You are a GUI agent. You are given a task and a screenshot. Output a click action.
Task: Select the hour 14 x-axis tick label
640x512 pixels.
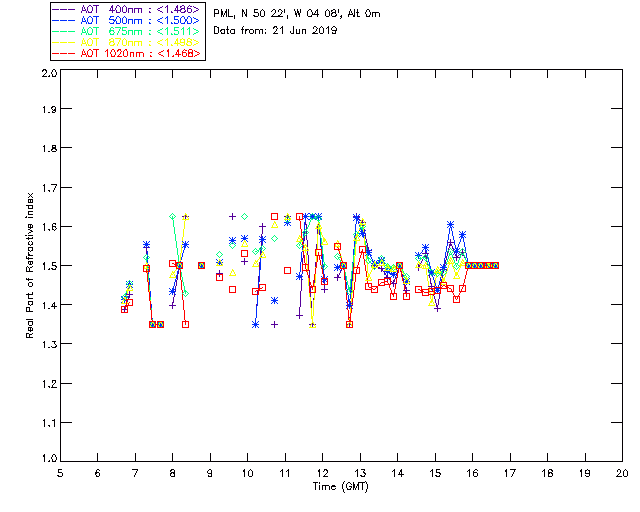point(398,473)
